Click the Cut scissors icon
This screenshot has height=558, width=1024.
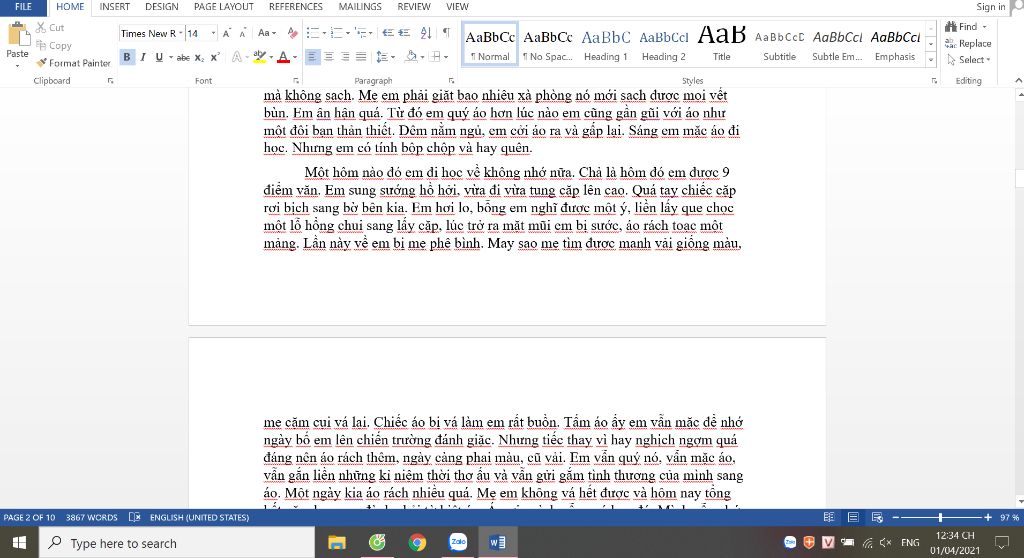click(x=40, y=27)
